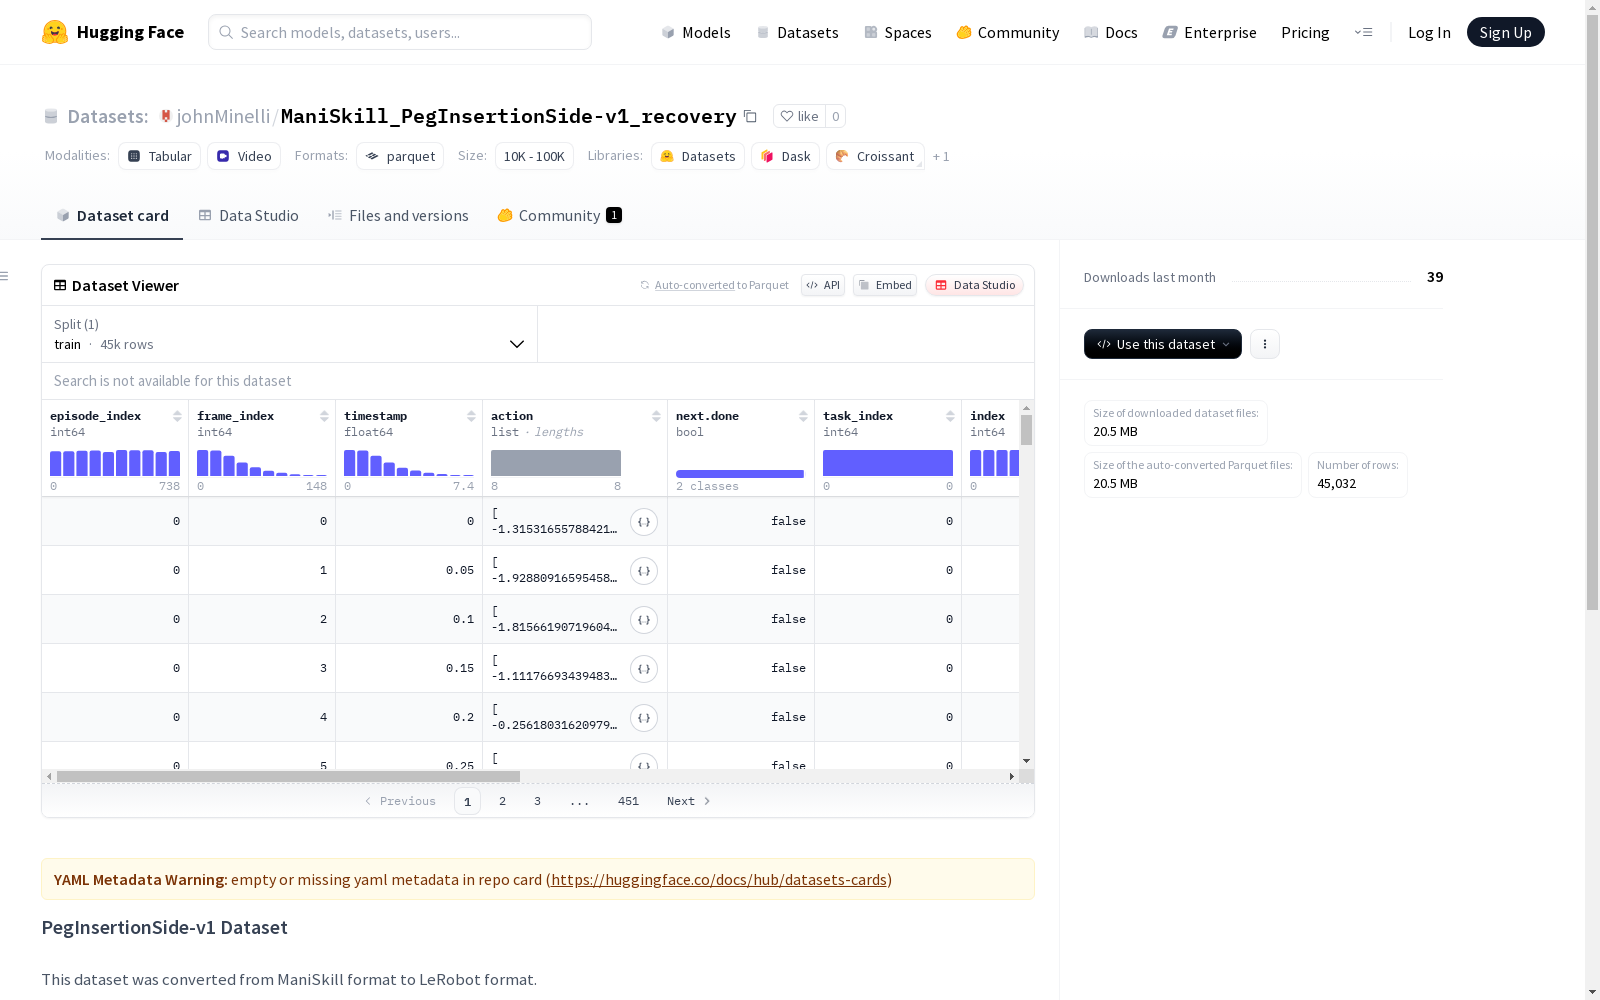Viewport: 1600px width, 1000px height.
Task: Click the table horizontal scrollbar thumb
Action: tap(288, 776)
